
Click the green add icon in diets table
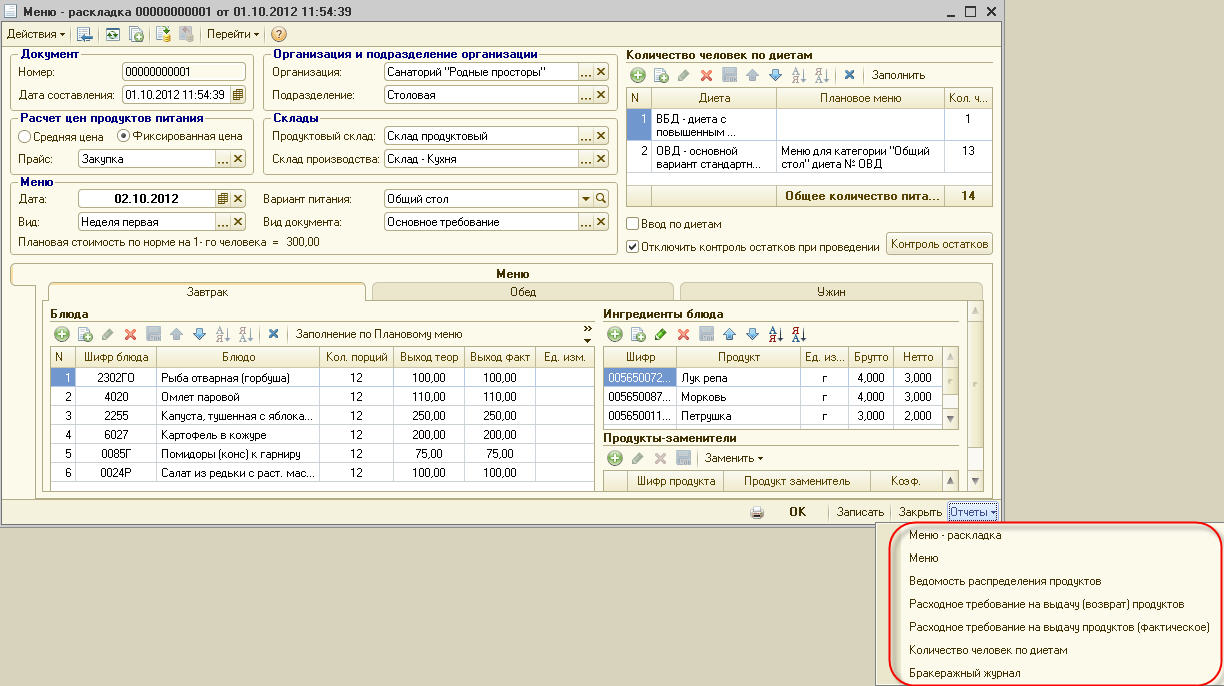point(637,75)
